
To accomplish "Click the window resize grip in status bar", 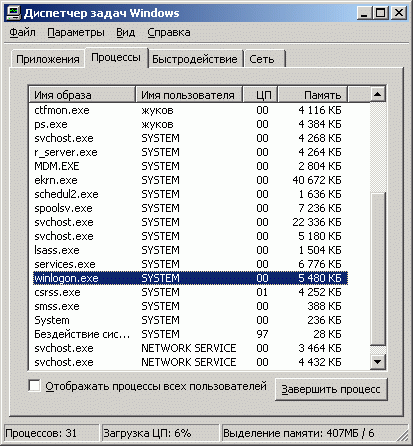I will click(404, 435).
